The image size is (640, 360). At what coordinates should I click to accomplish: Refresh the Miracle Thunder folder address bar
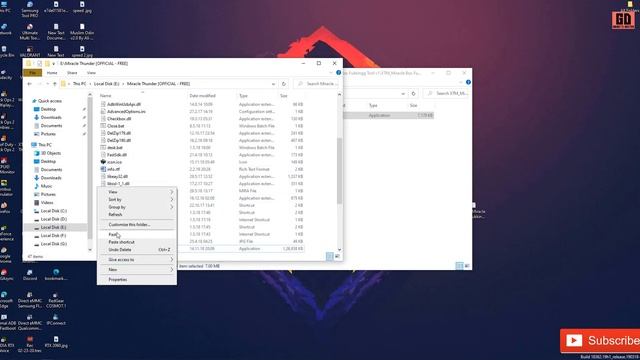coord(284,84)
